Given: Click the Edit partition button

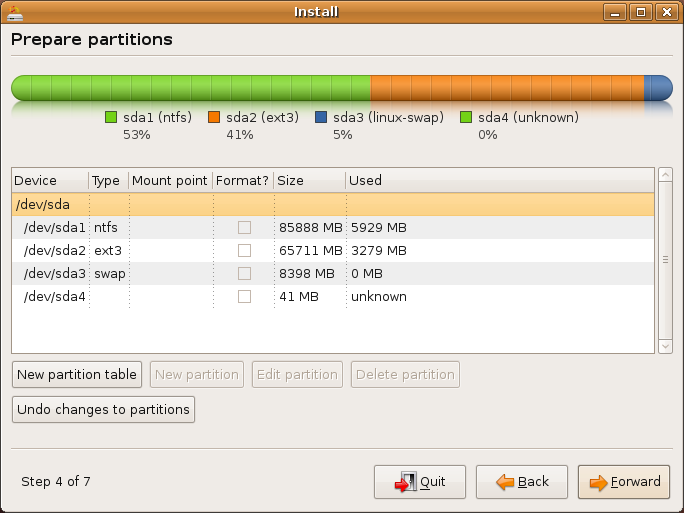Looking at the screenshot, I should pyautogui.click(x=297, y=374).
